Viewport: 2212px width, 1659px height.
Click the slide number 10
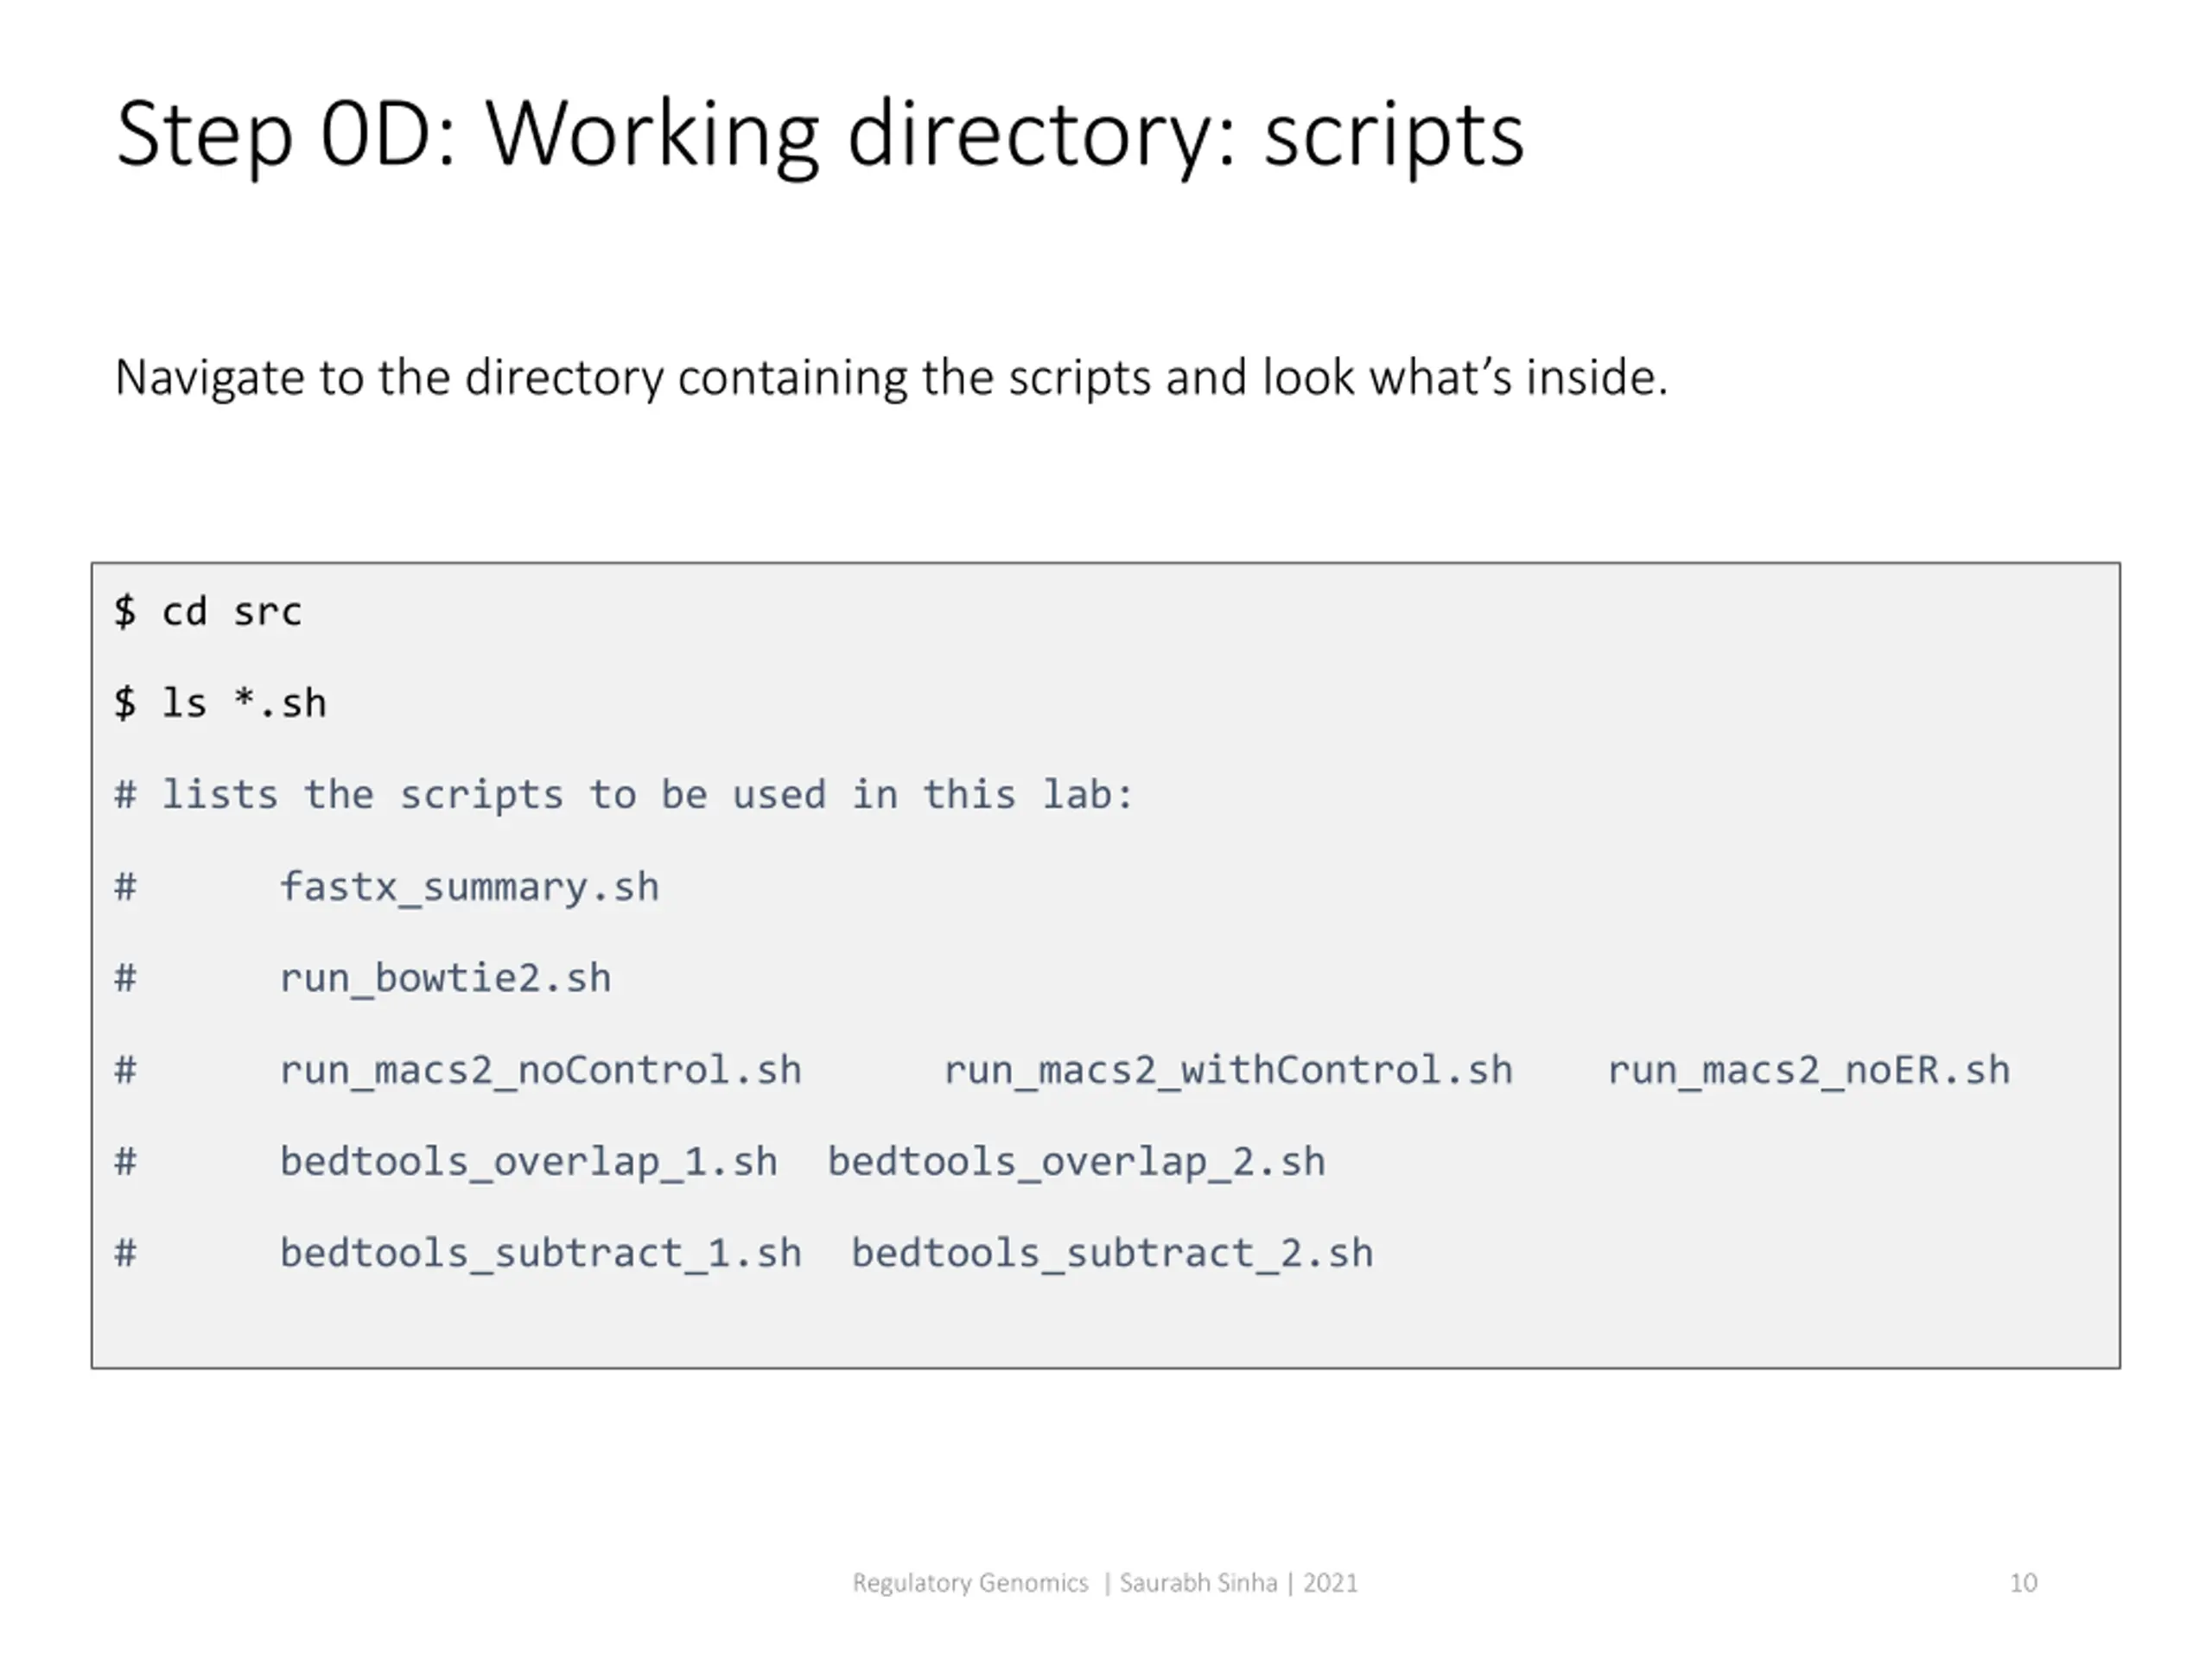[x=2022, y=1583]
